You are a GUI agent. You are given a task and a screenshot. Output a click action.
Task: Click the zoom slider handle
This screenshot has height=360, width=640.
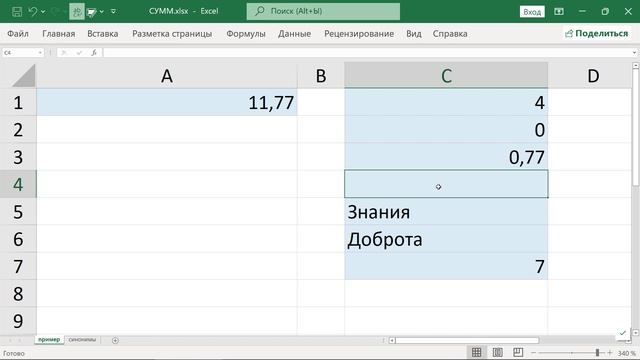click(x=597, y=353)
